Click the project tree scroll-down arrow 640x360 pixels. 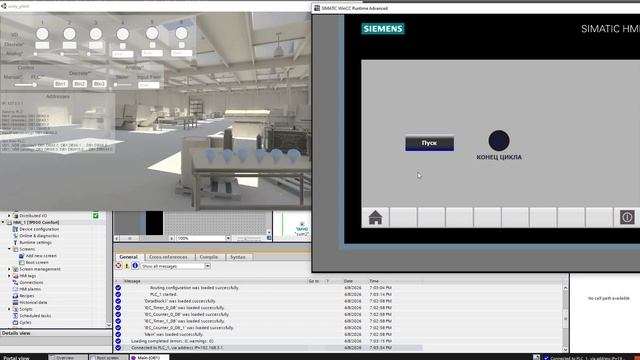(108, 325)
